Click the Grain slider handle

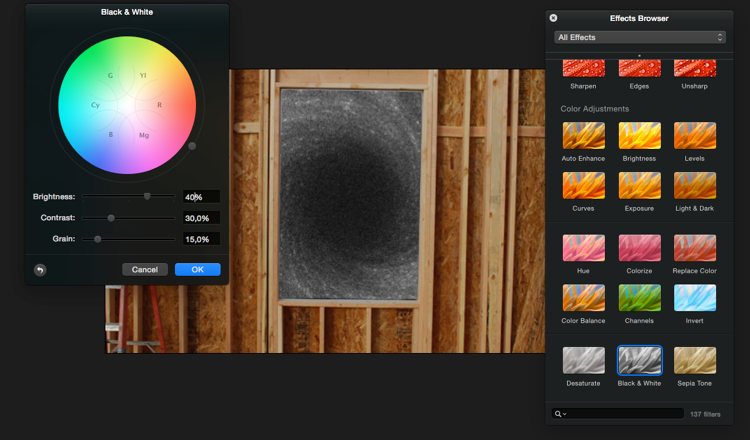pyautogui.click(x=98, y=239)
